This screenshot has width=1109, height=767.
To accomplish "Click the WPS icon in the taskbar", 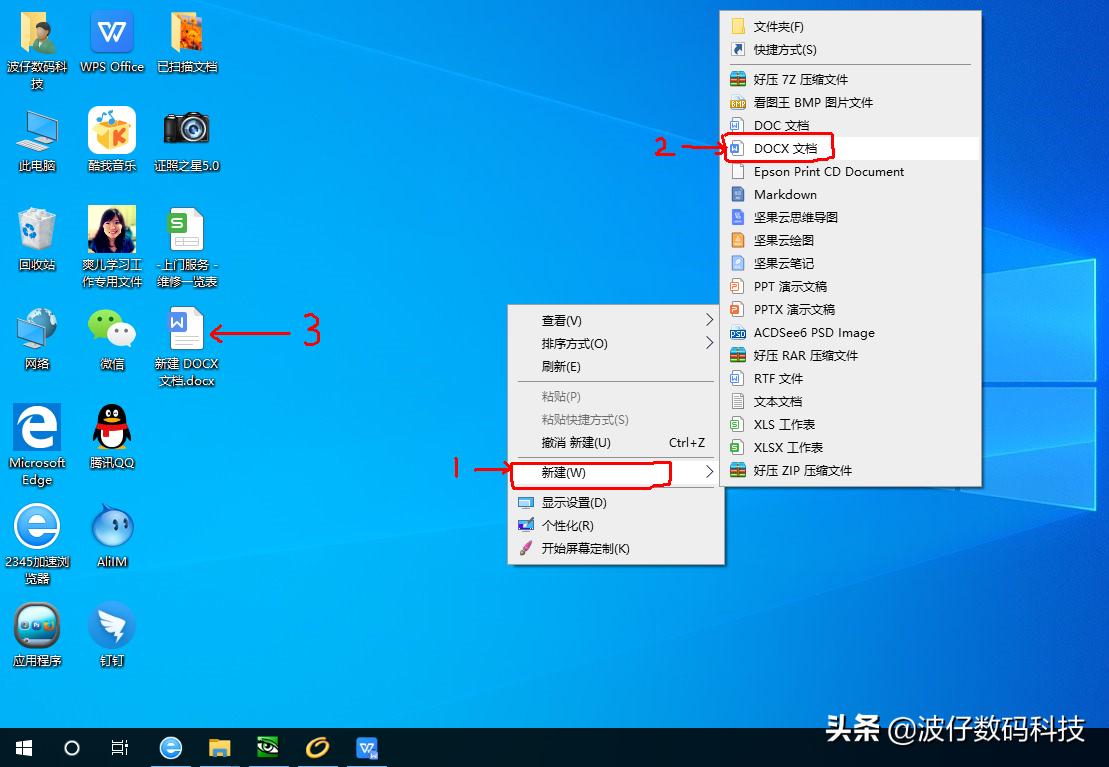I will (366, 747).
